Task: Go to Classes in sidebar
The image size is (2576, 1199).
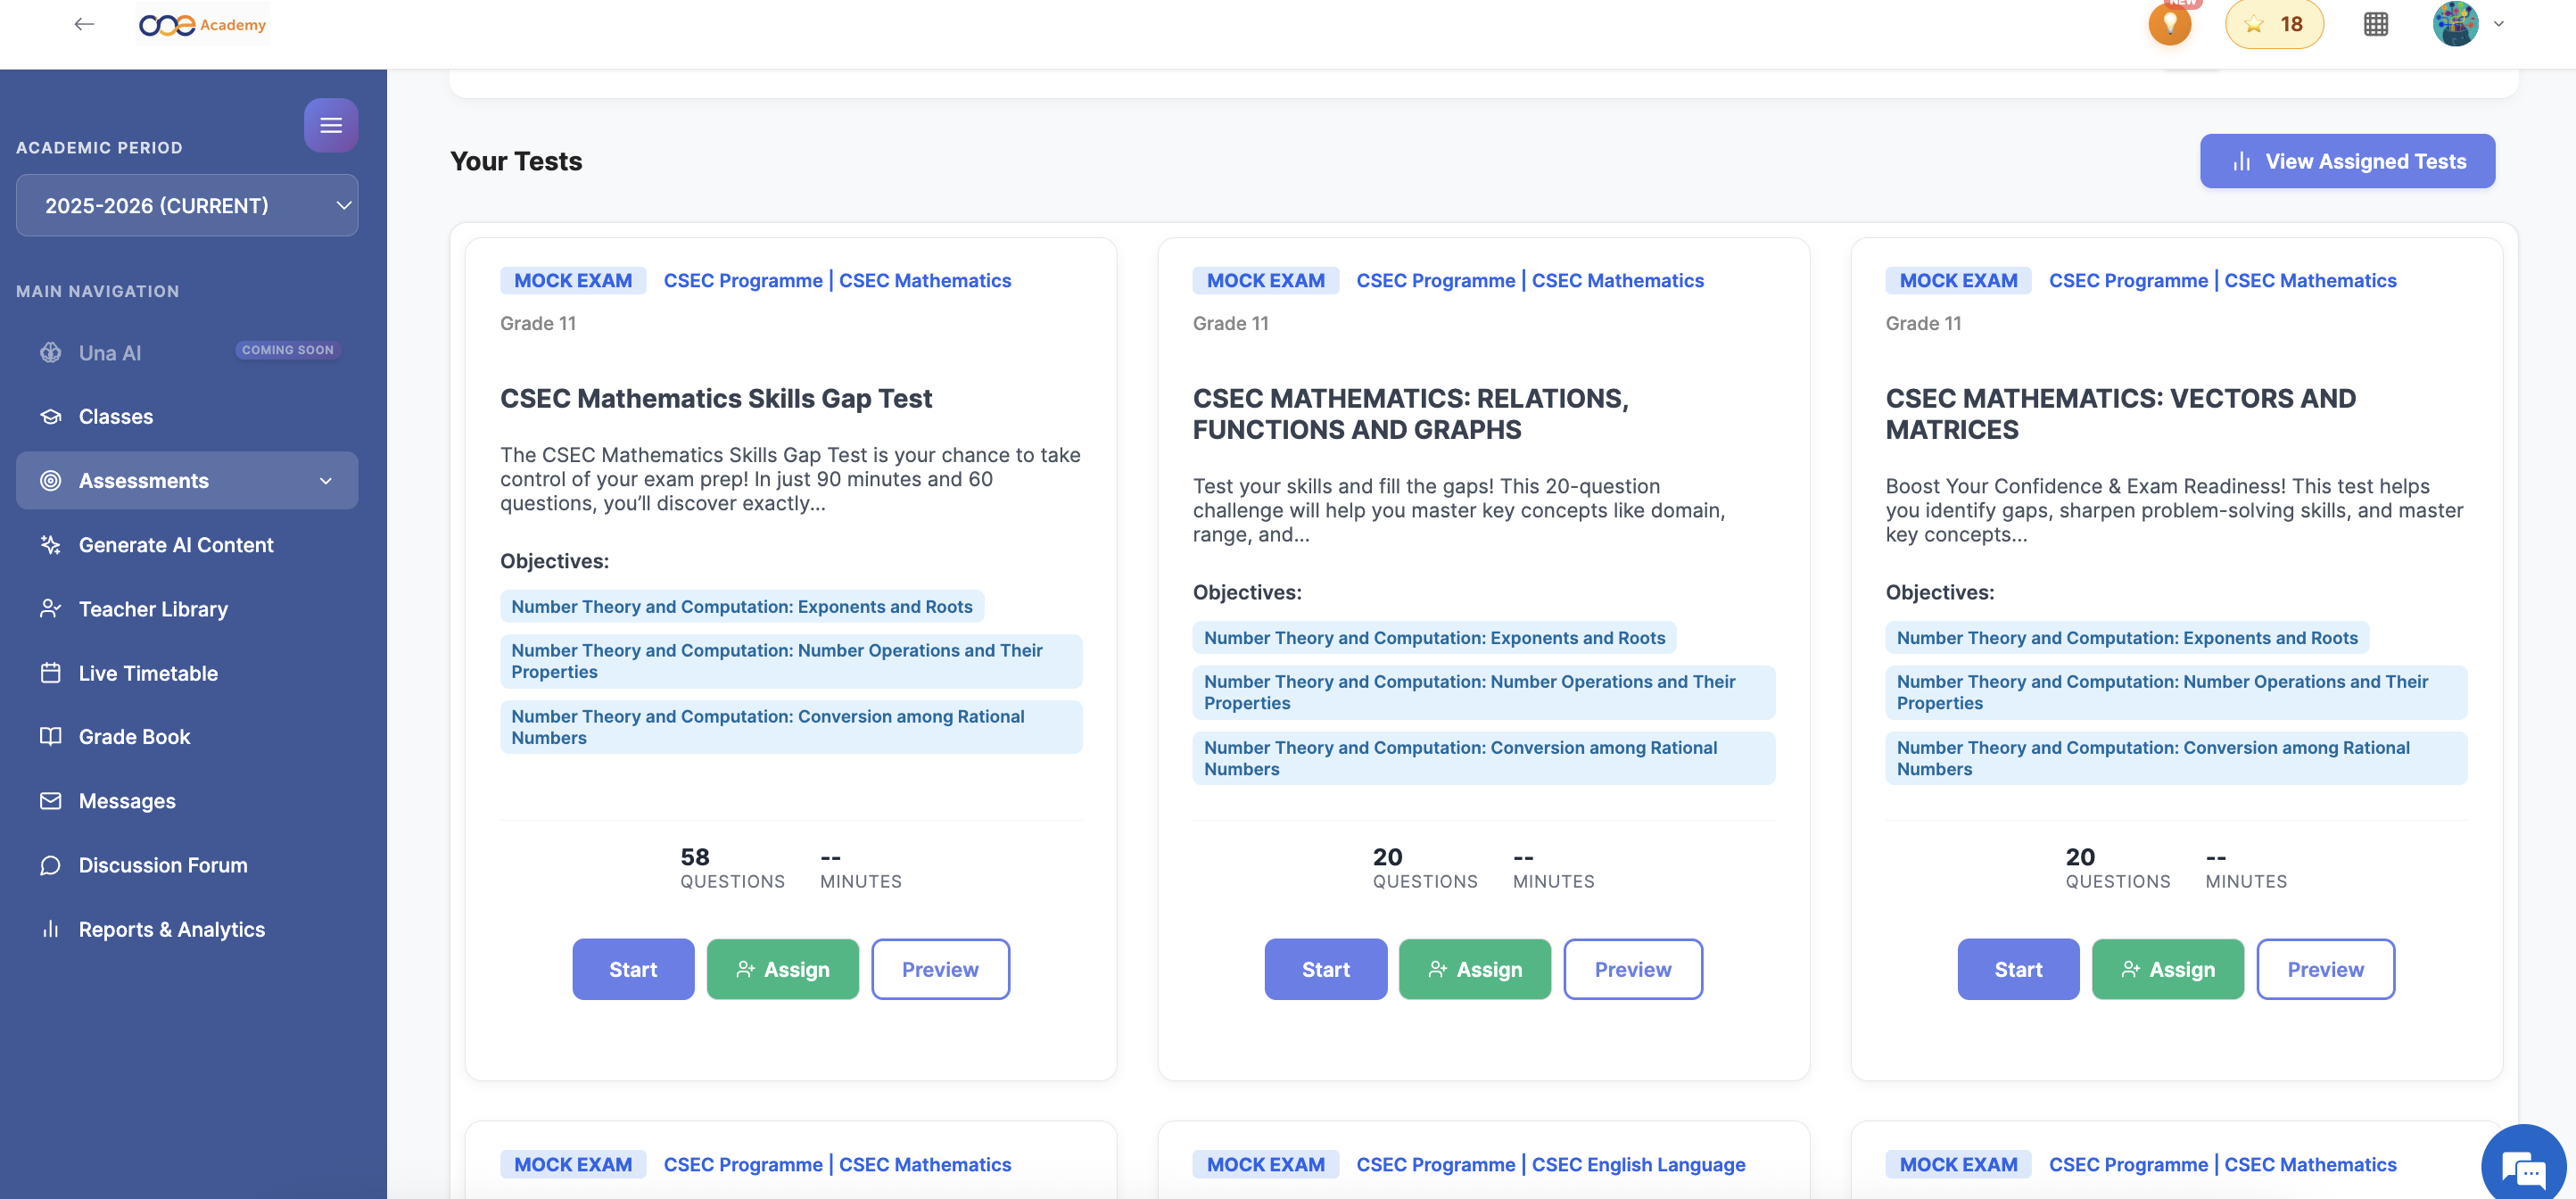Action: tap(116, 416)
